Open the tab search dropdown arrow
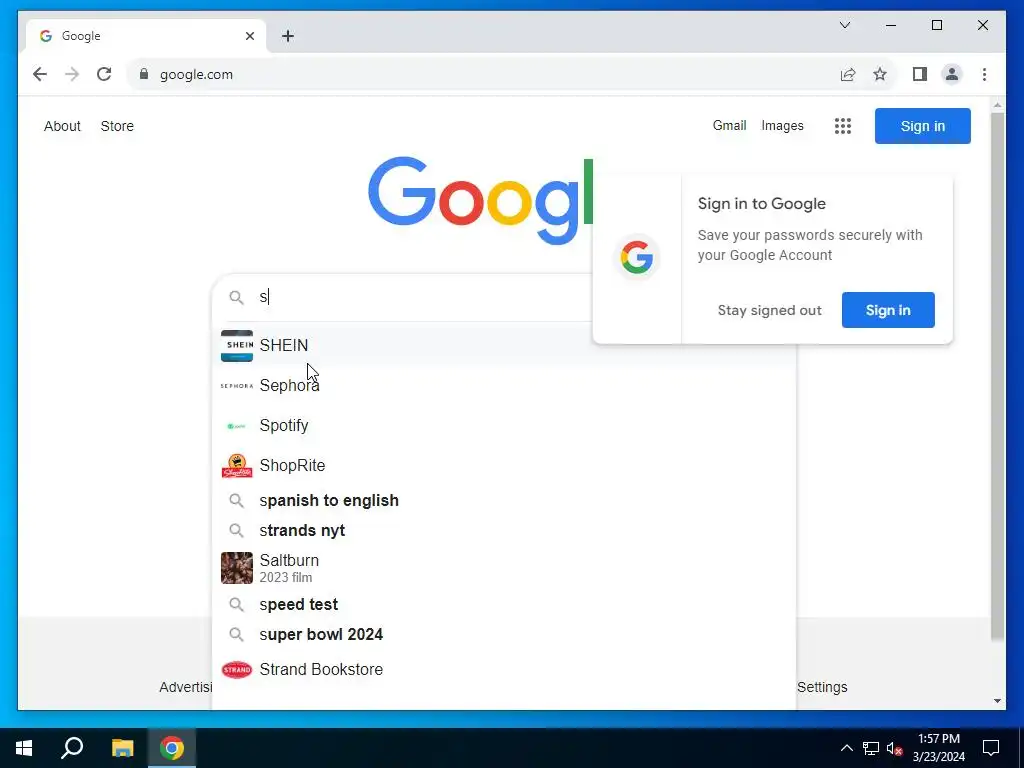 tap(844, 25)
